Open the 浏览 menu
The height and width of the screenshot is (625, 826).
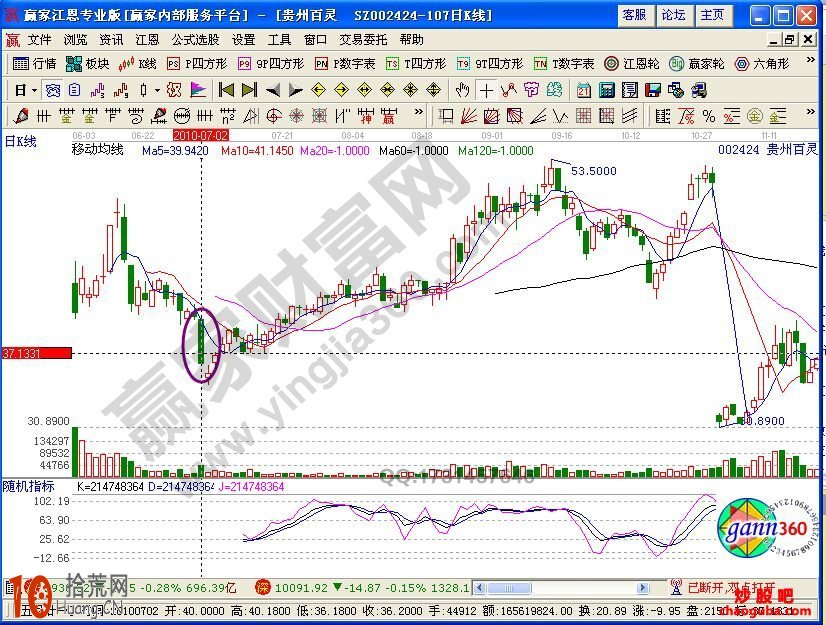tap(75, 40)
